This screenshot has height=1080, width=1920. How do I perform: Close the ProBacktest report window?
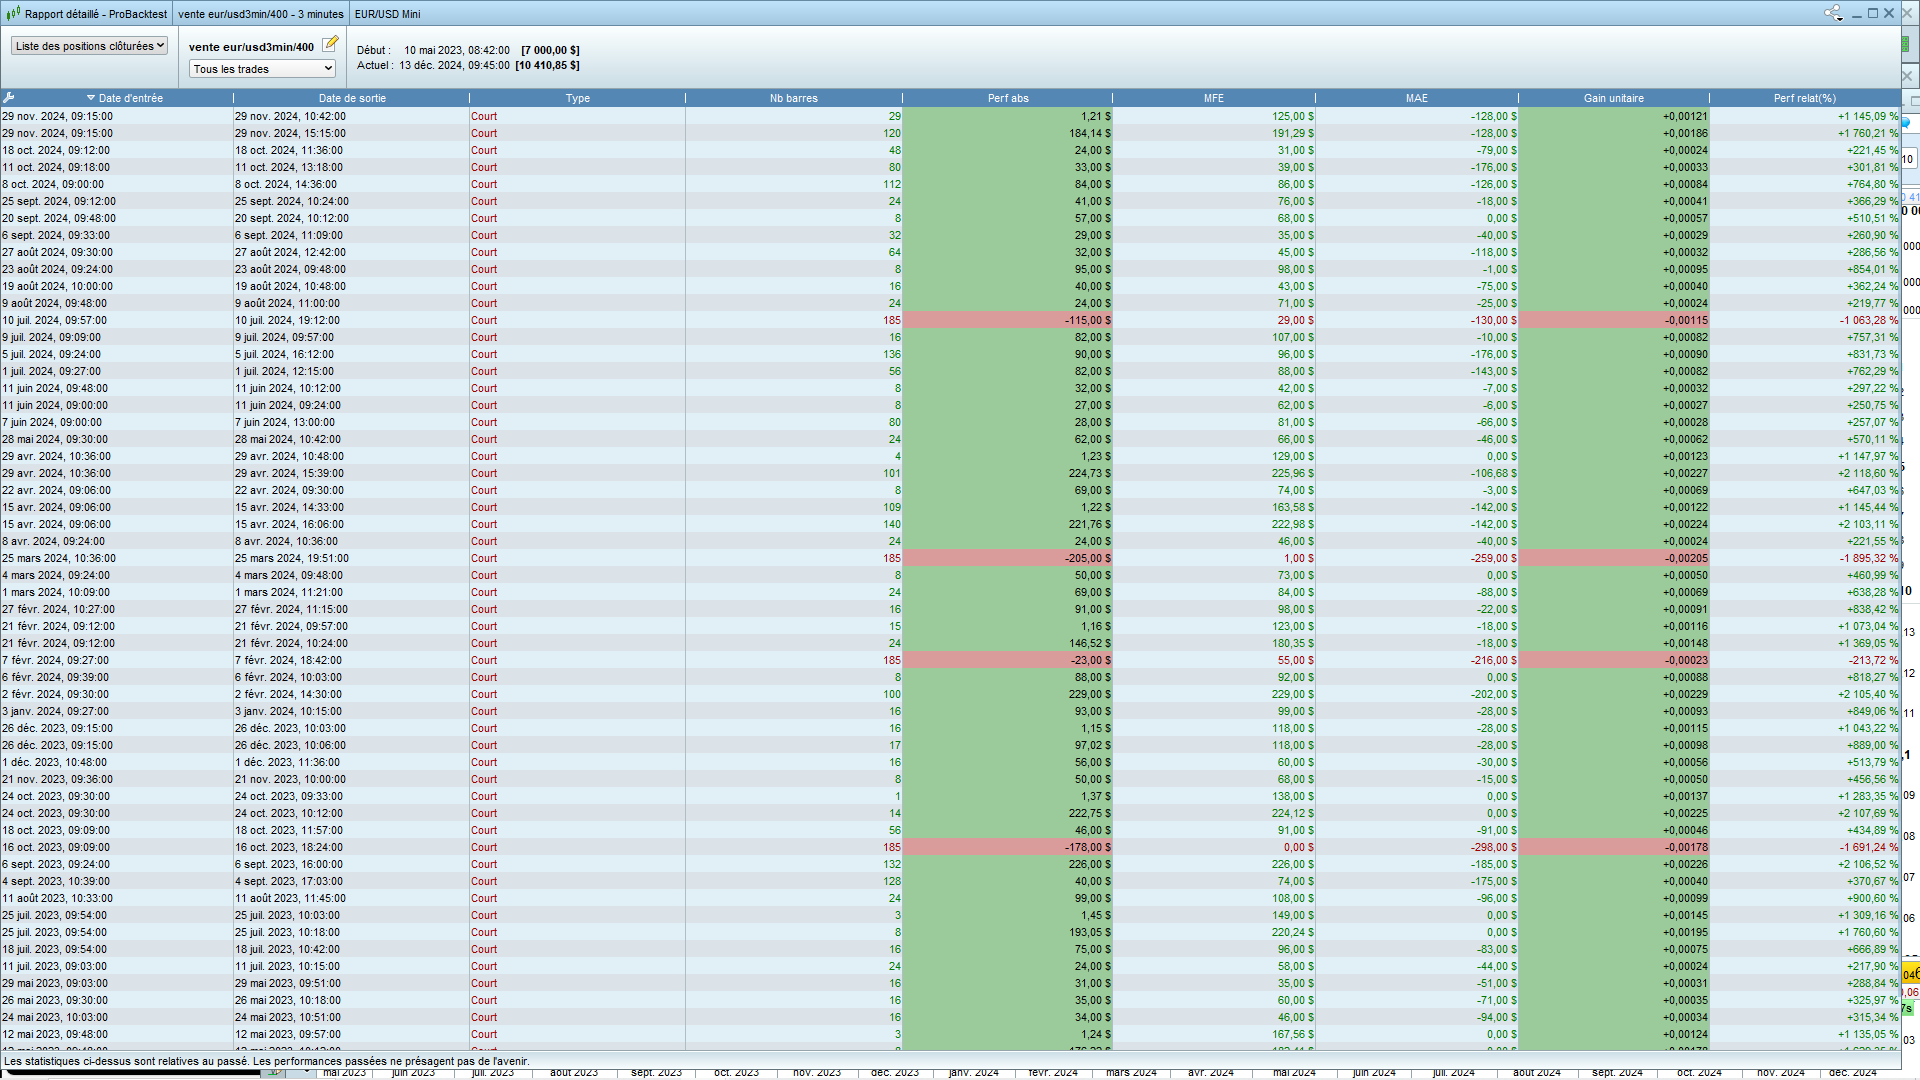1889,13
